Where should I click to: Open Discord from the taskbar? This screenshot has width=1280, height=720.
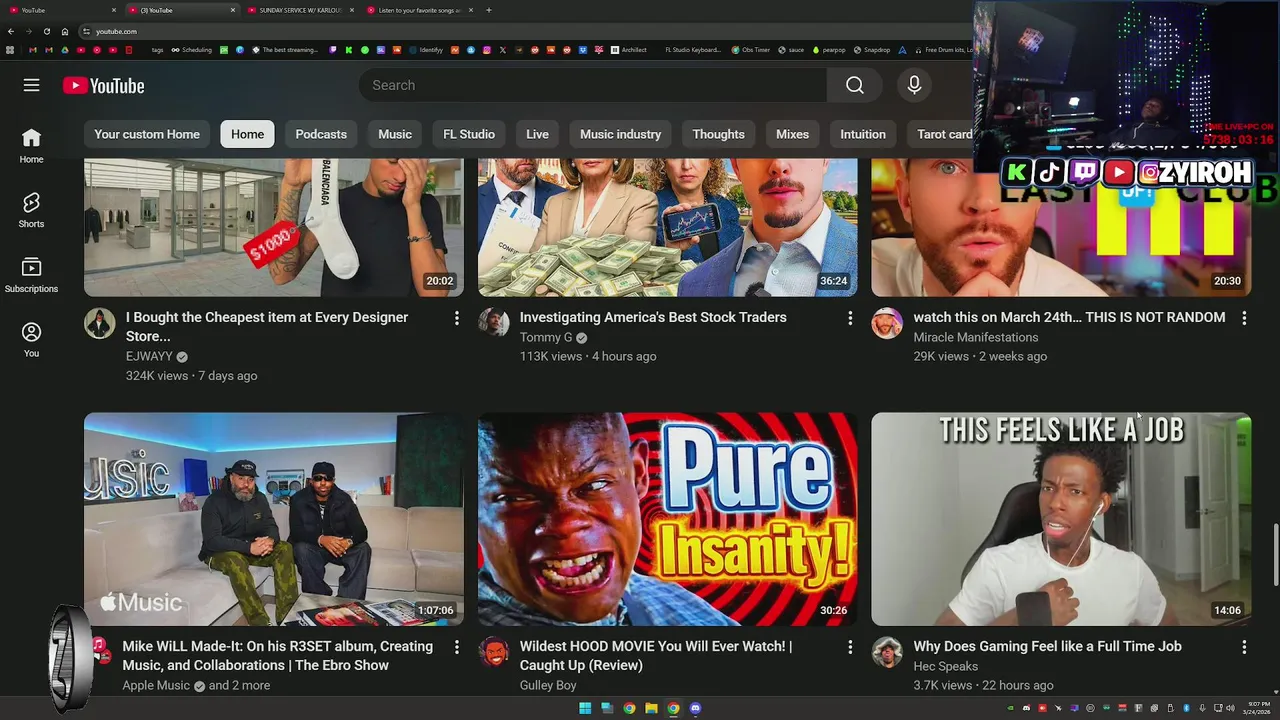pos(695,708)
